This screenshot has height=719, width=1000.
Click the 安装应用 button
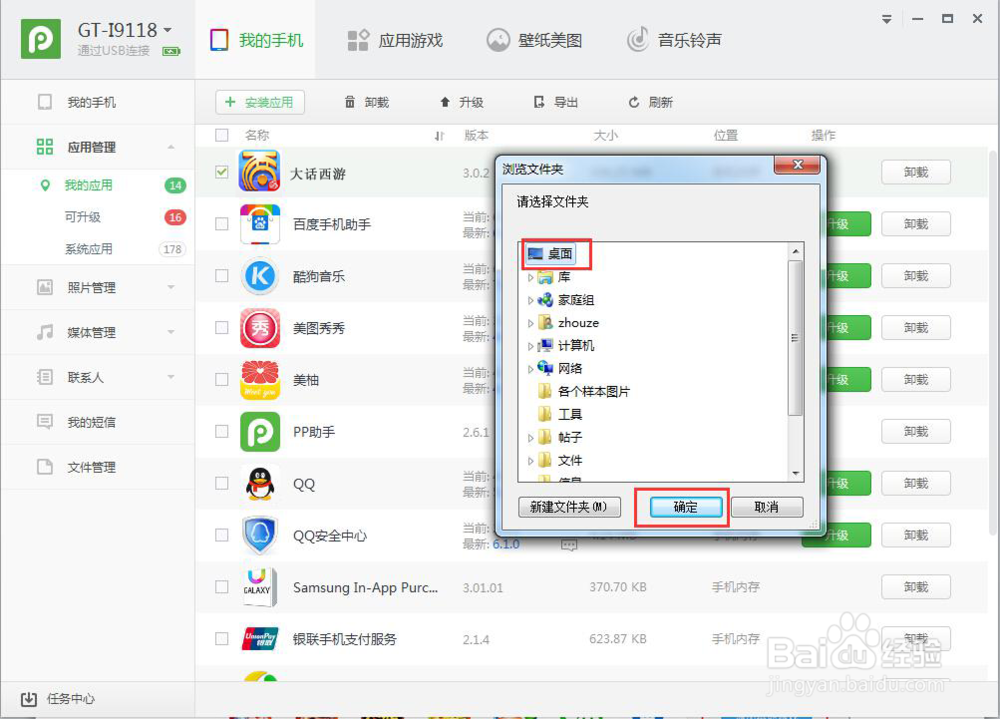pos(260,102)
